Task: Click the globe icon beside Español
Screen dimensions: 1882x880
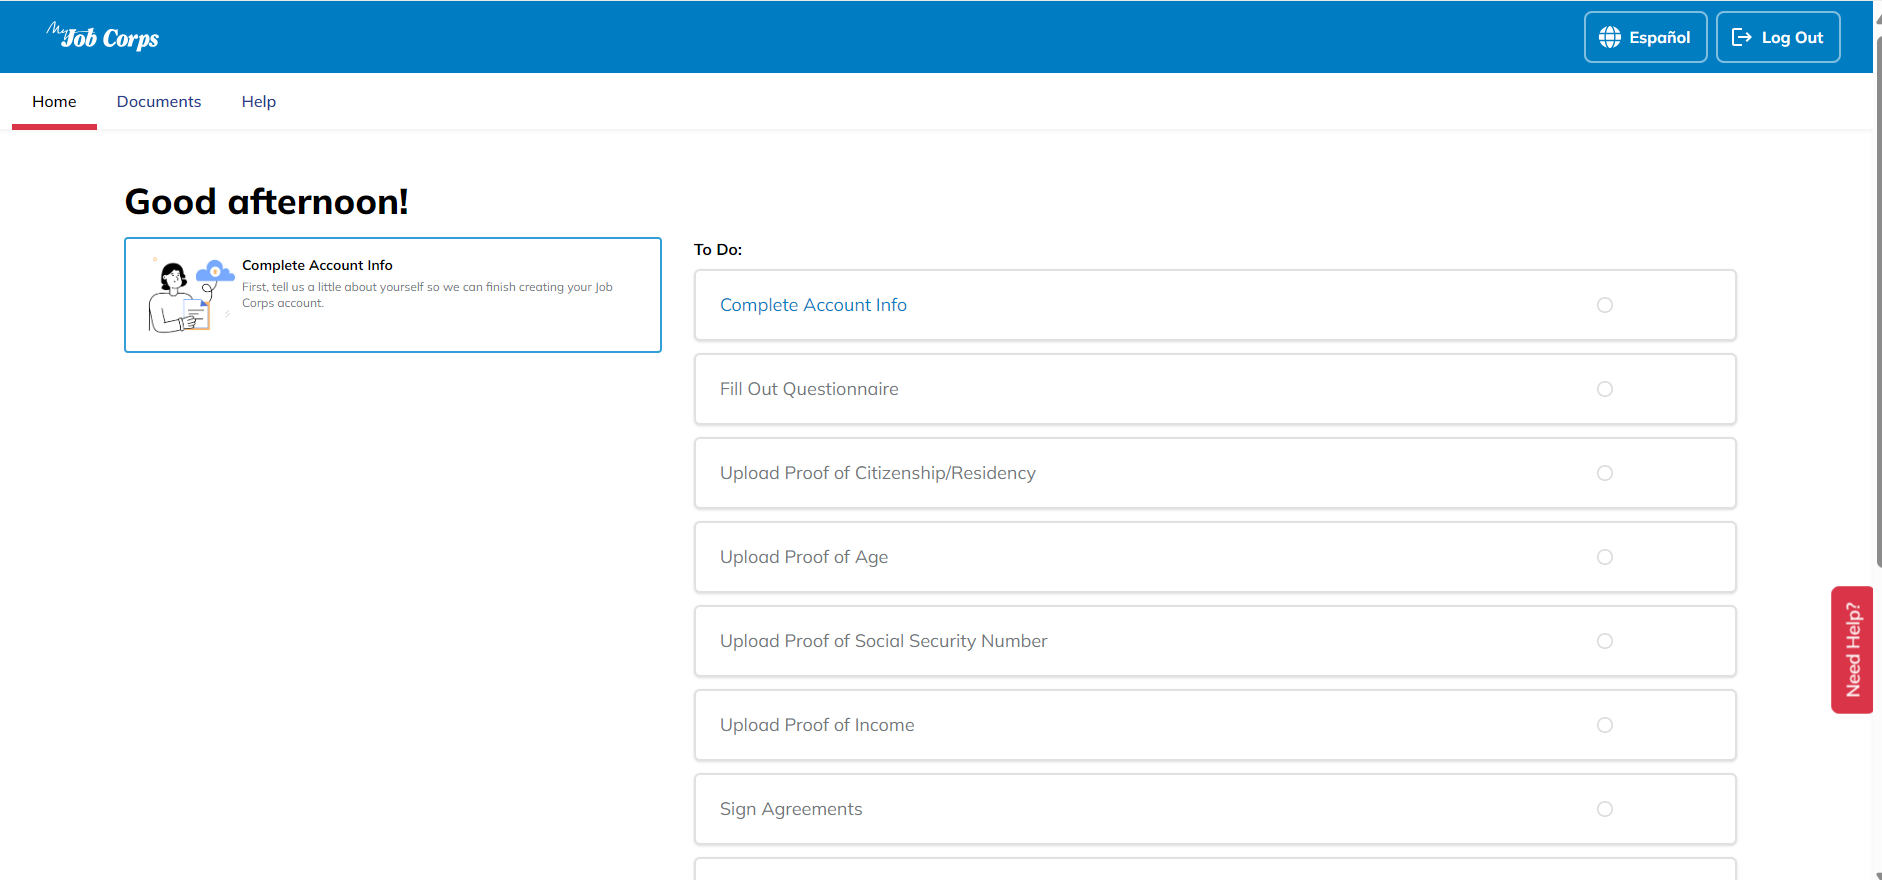Action: (1610, 37)
